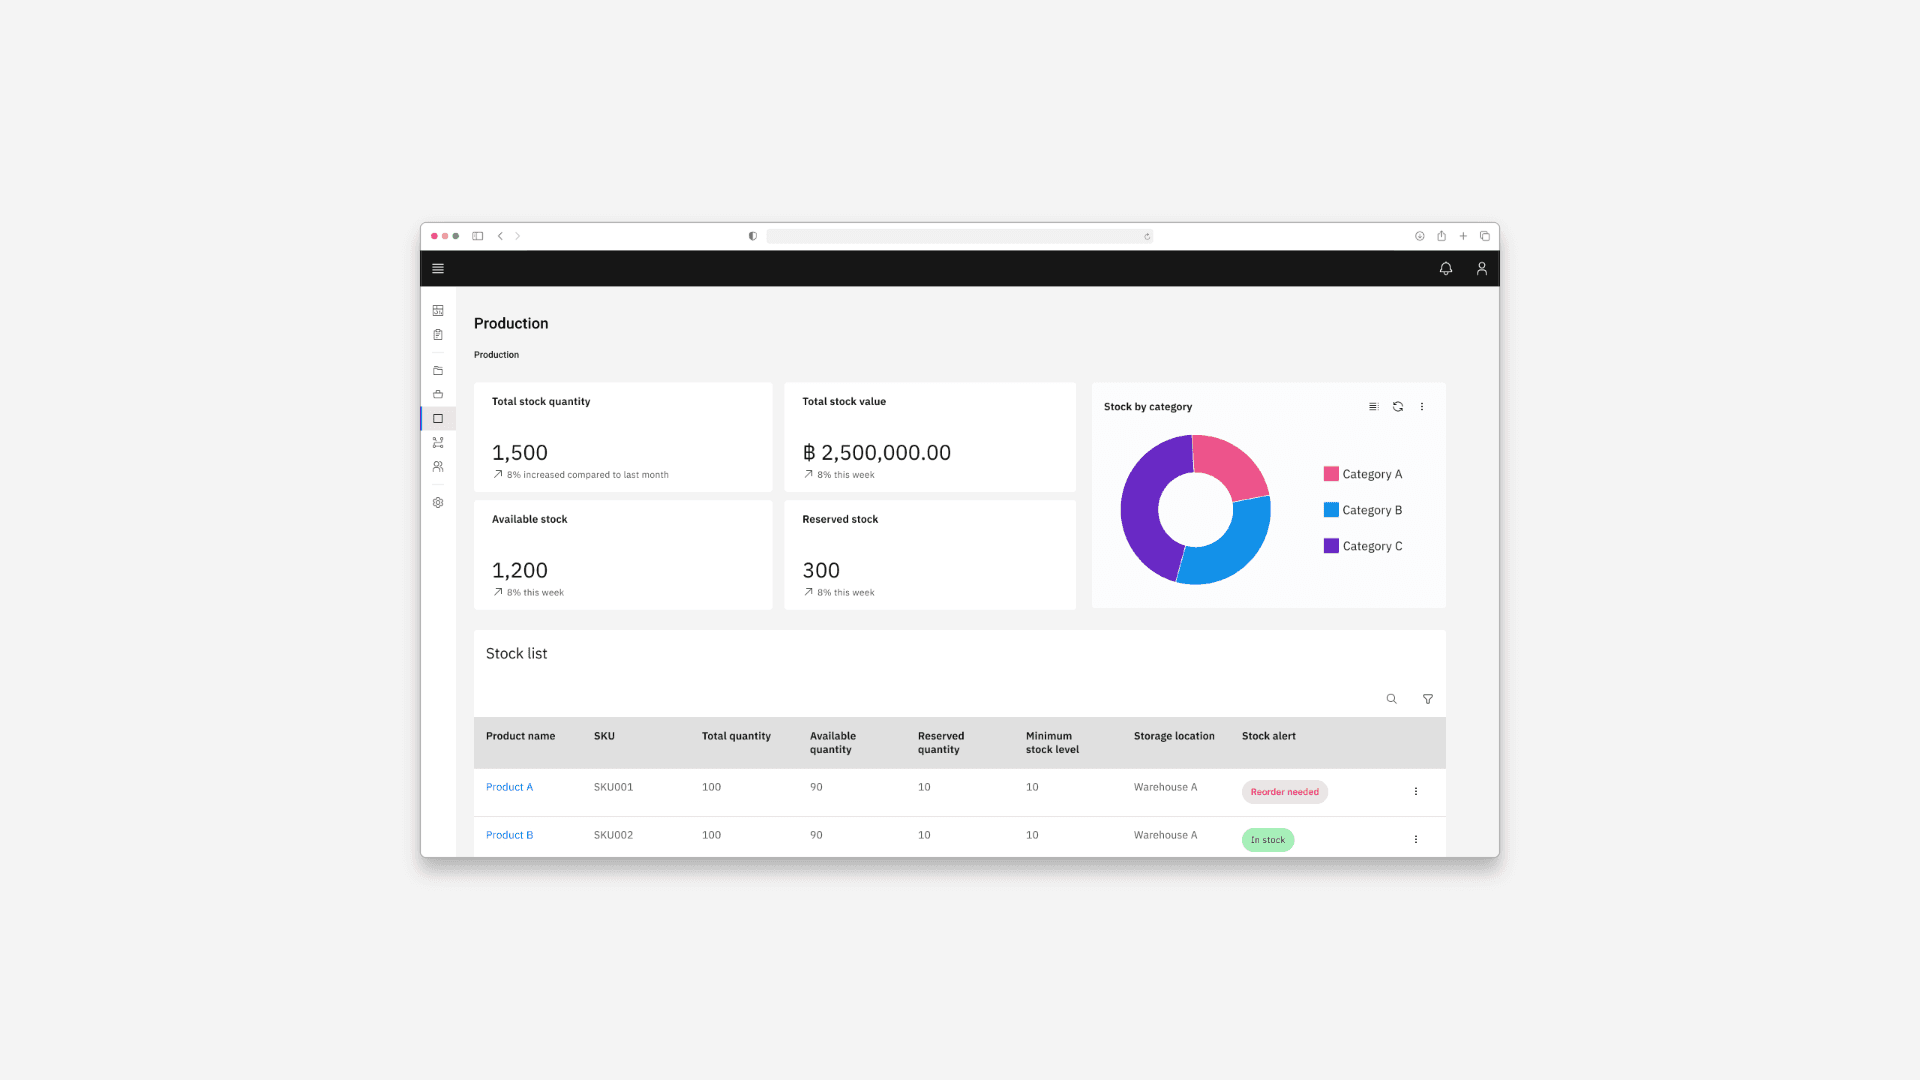Open the folder icon in sidebar

(438, 371)
